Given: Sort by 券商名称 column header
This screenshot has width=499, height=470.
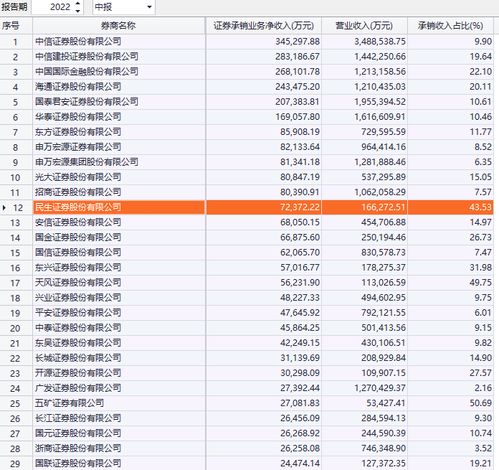Looking at the screenshot, I should click(x=119, y=26).
